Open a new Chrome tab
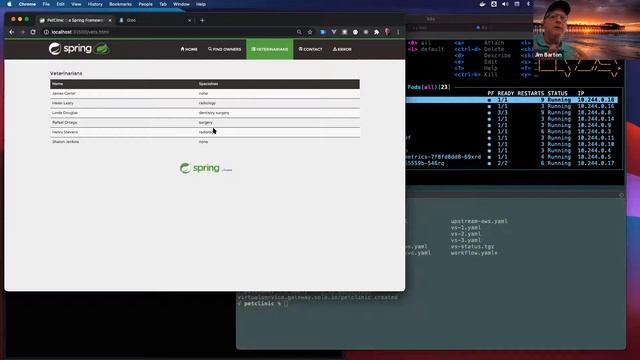The height and width of the screenshot is (360, 640). tap(202, 20)
